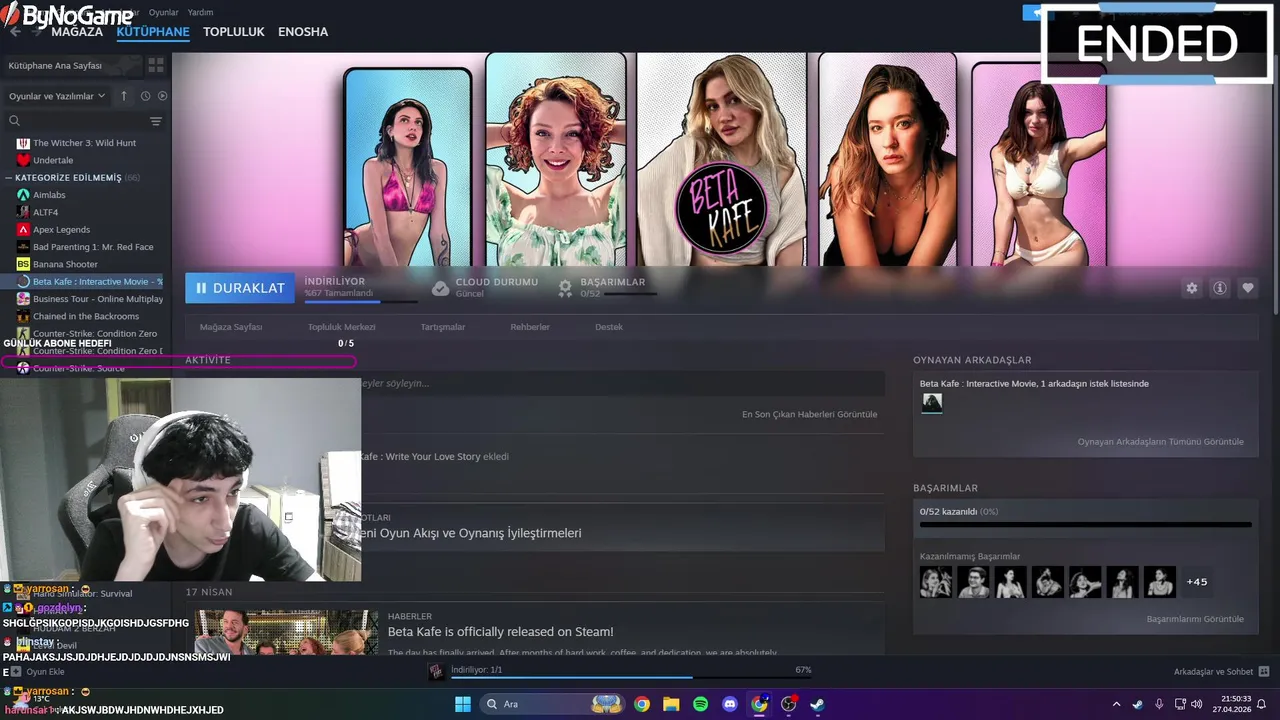Open the Oyunlar ve Yazılımlar dropdown

point(57,96)
